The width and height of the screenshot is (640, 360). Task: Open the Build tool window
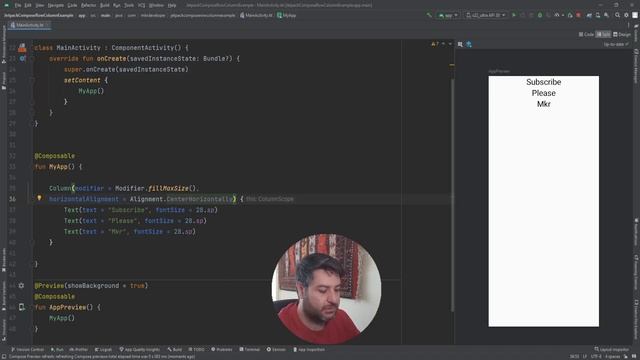pyautogui.click(x=175, y=349)
